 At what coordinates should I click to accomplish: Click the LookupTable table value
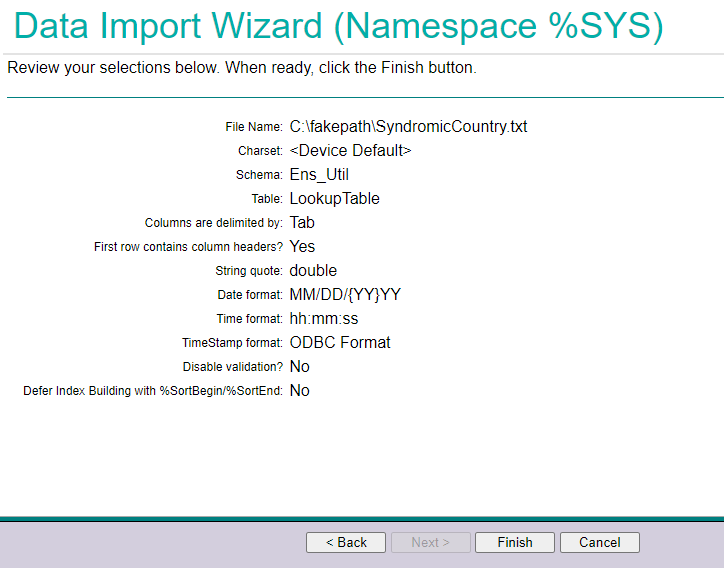point(334,198)
